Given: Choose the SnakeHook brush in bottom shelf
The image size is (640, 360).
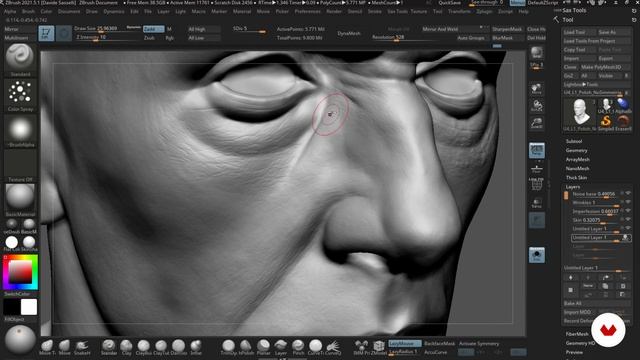Looking at the screenshot, I should tap(82, 347).
